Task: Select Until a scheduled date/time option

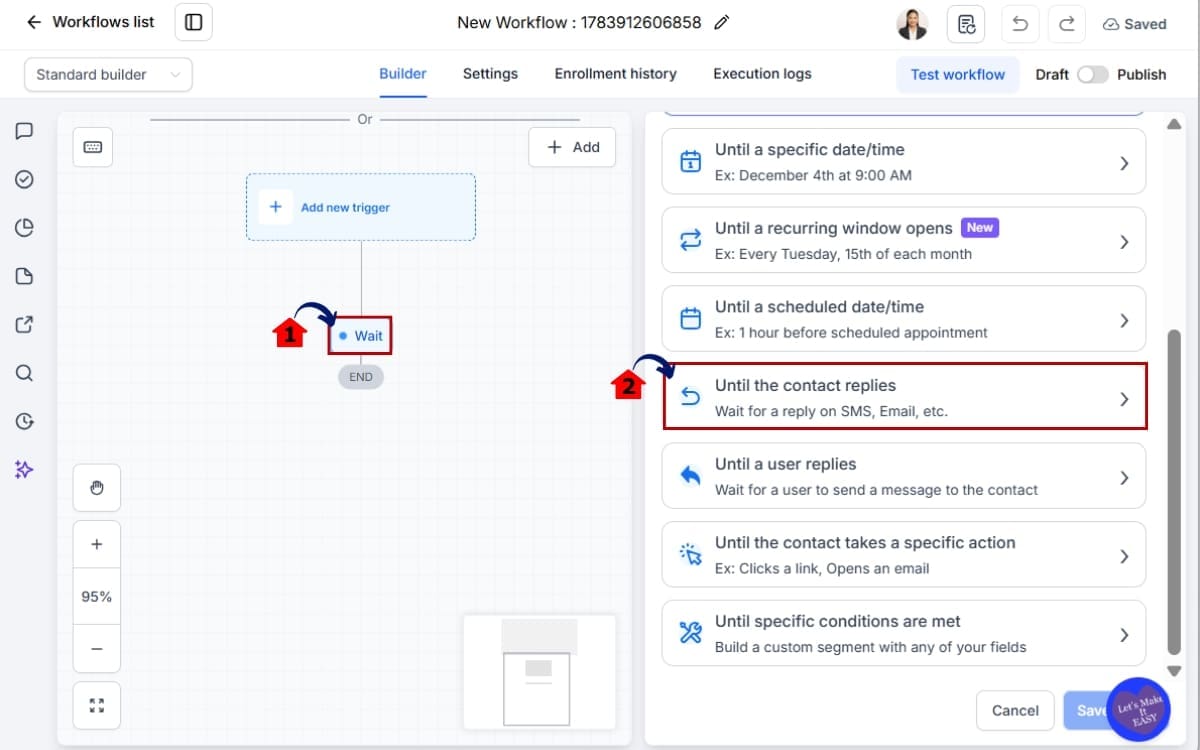Action: pyautogui.click(x=904, y=319)
